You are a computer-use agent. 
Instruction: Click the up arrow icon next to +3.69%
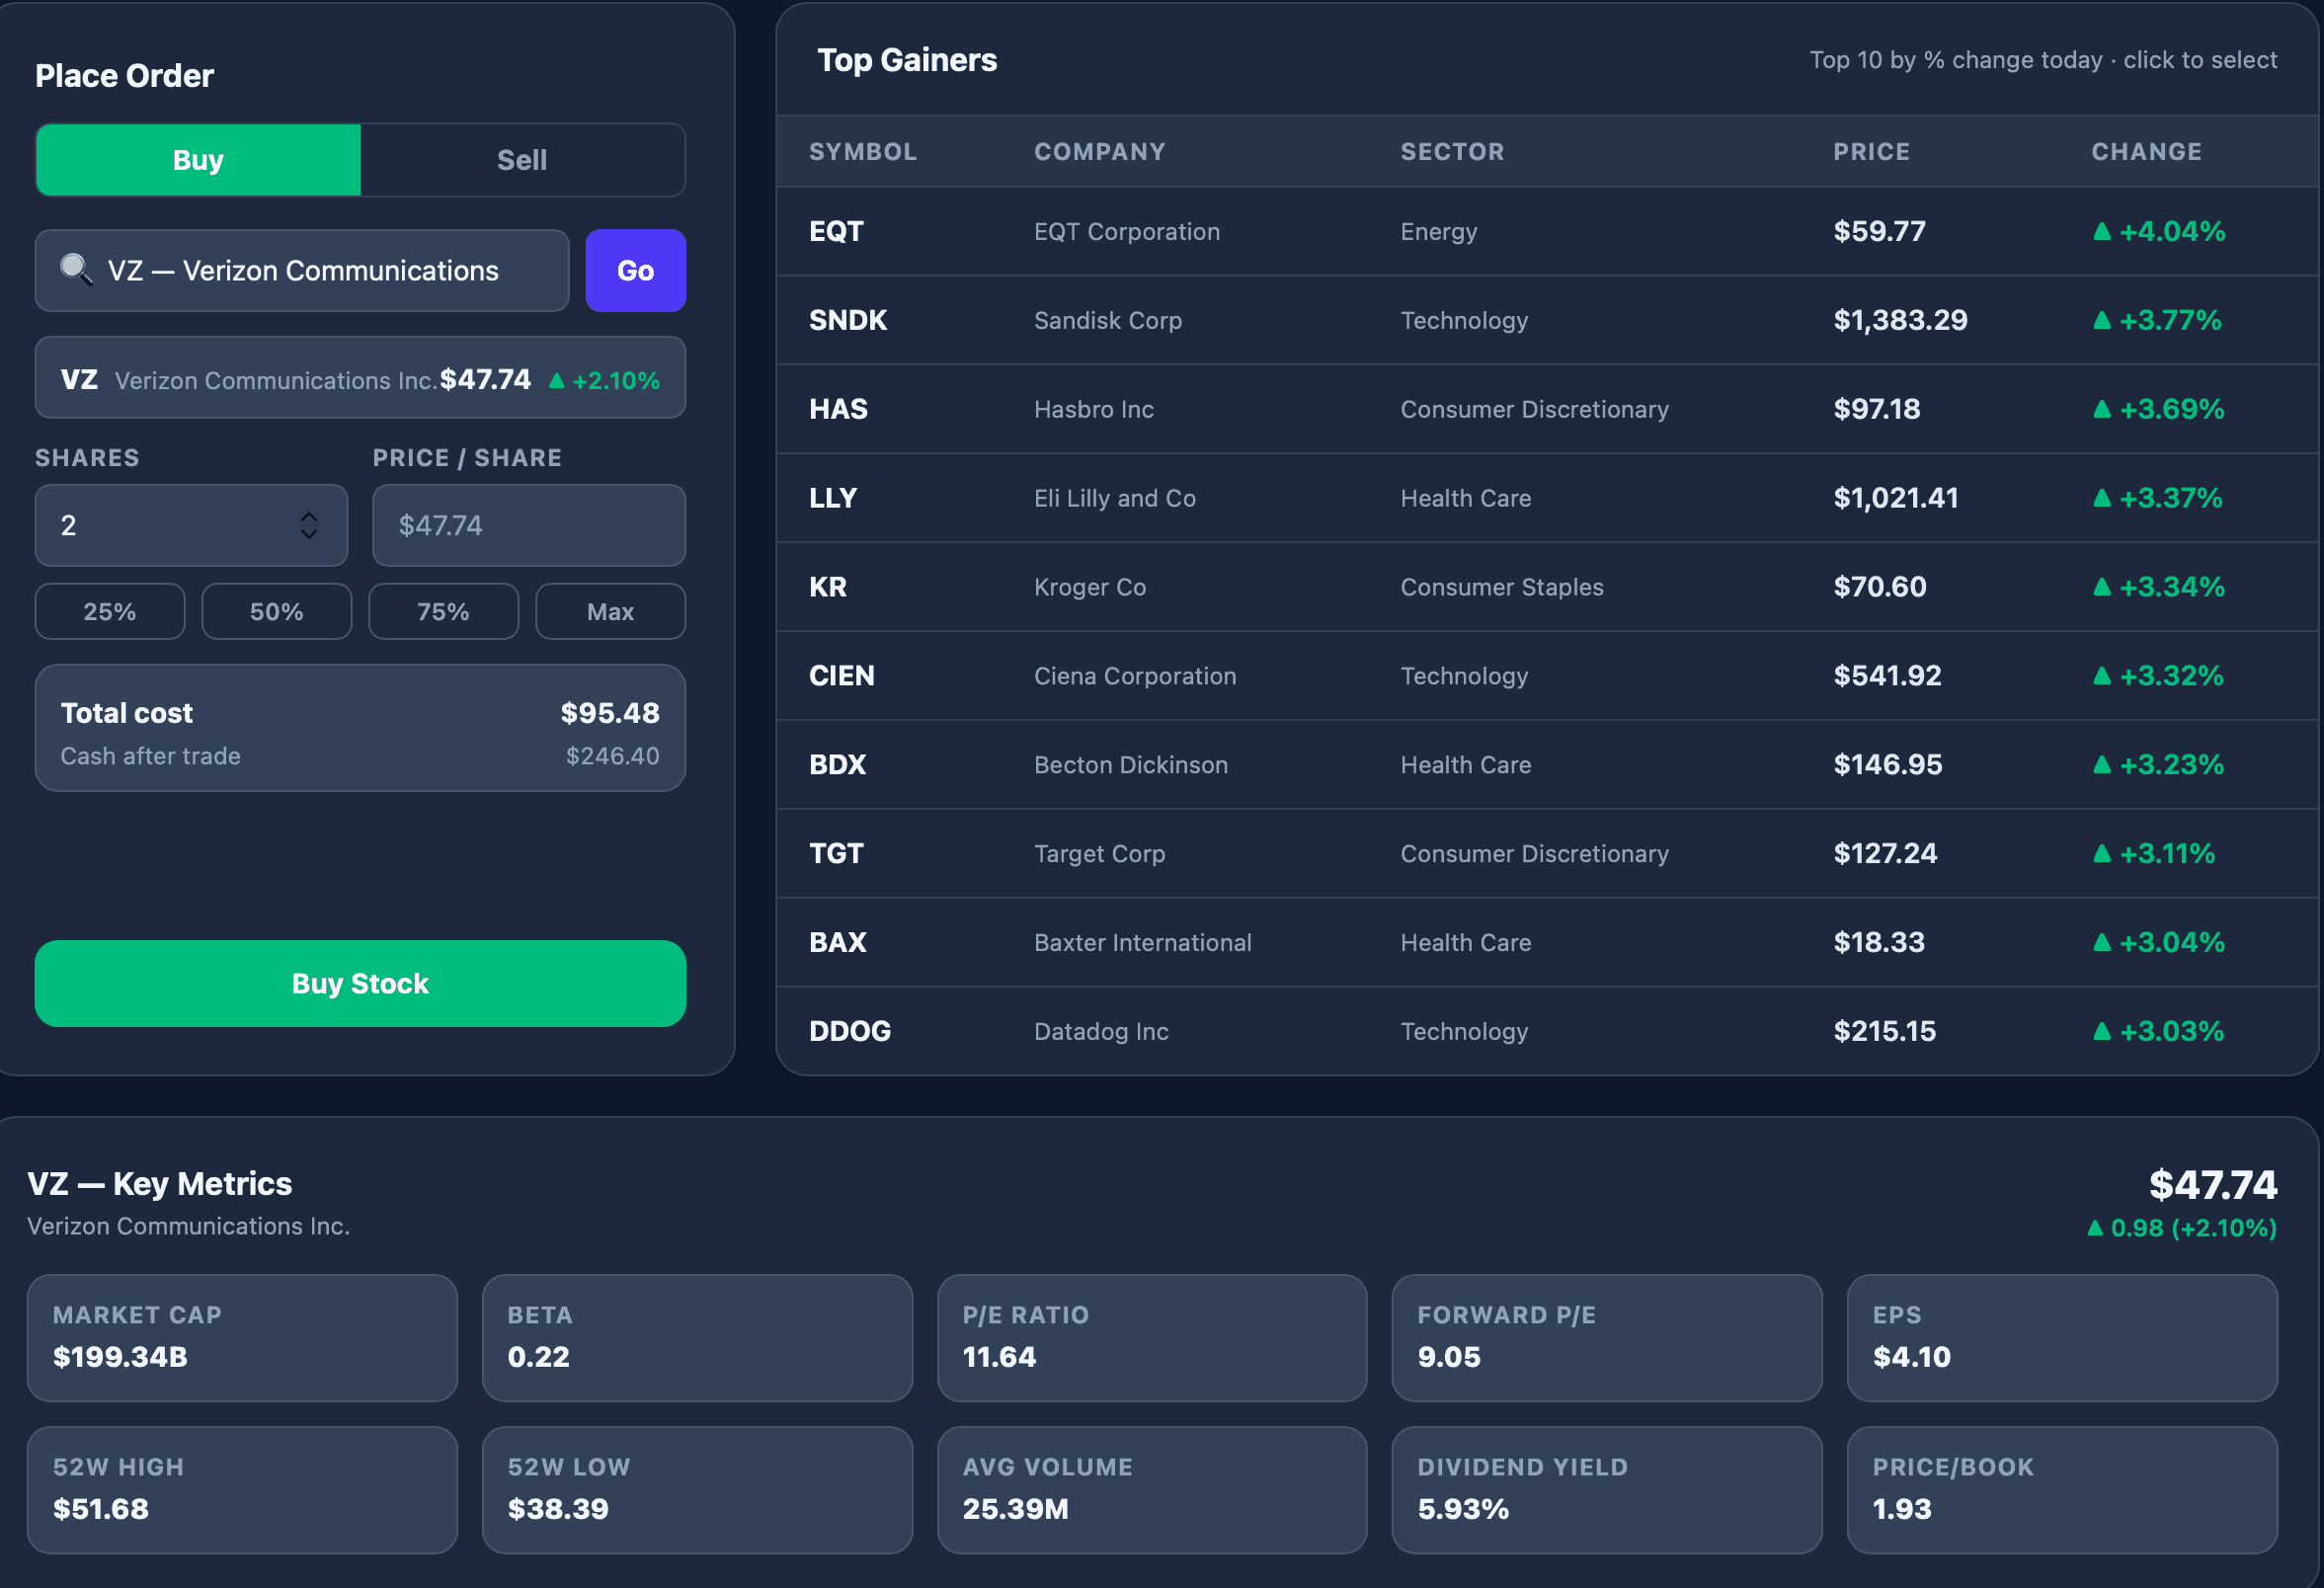2102,410
